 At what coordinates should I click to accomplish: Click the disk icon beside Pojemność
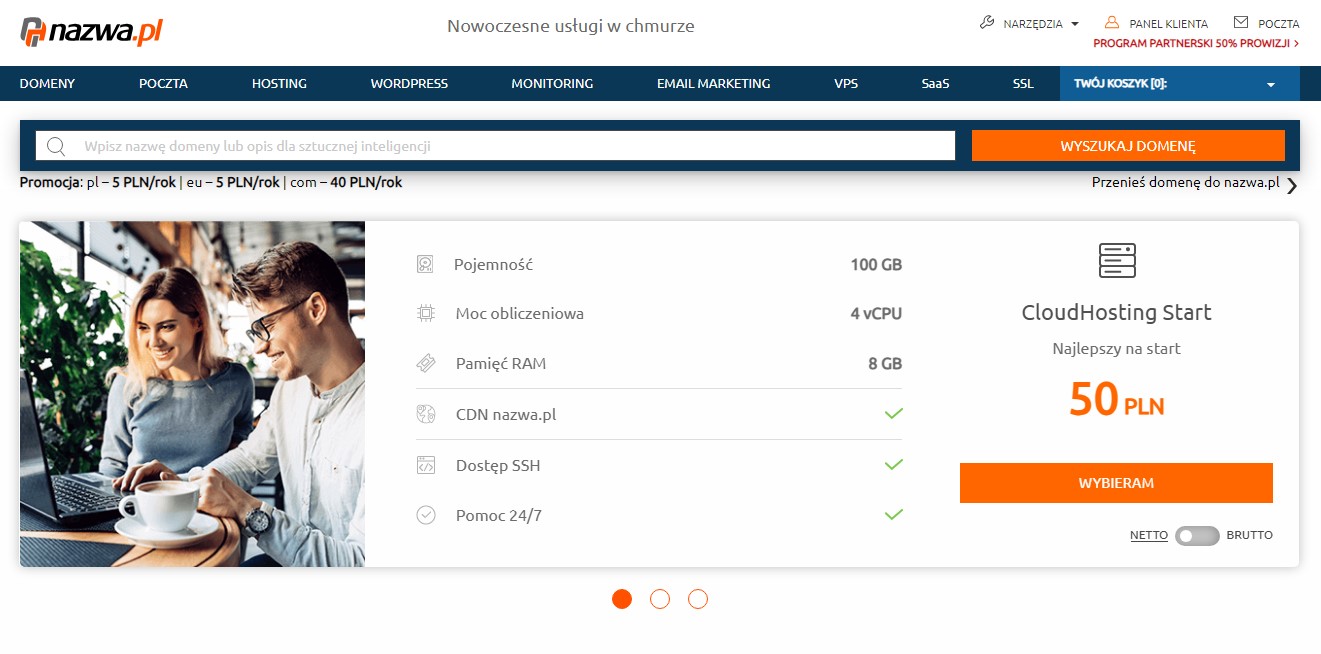click(426, 265)
